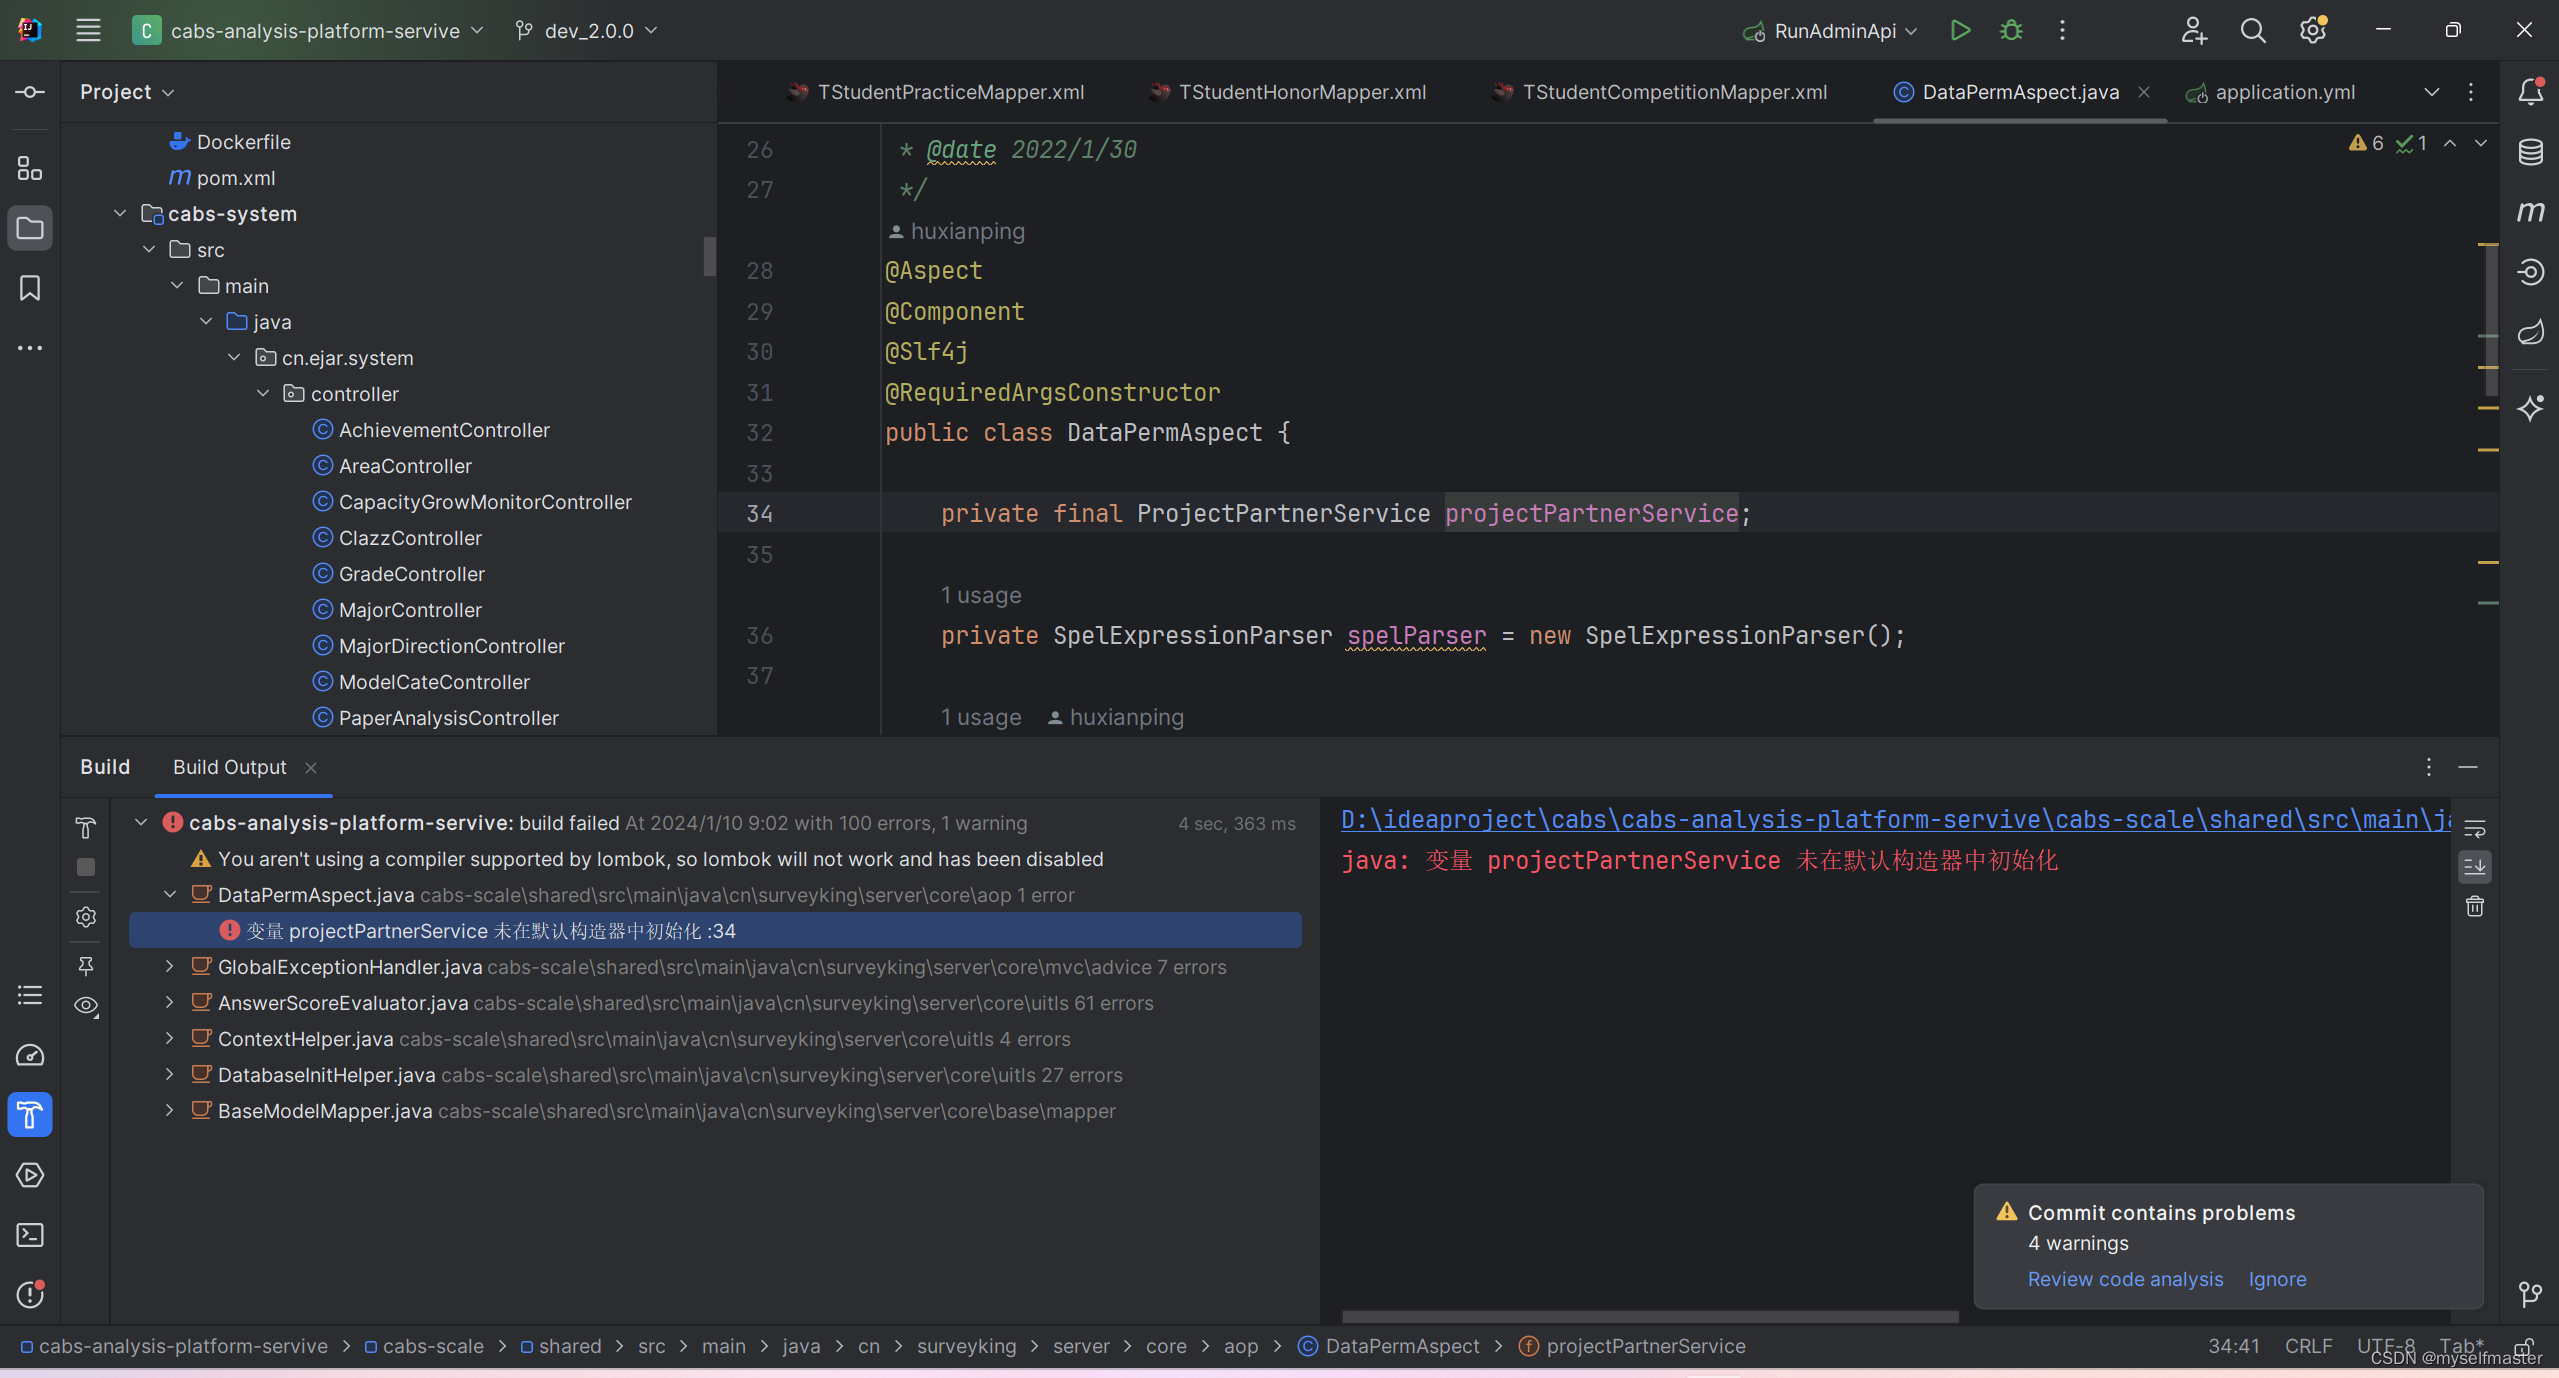Viewport: 2559px width, 1378px height.
Task: Open Search Everywhere magnifier
Action: 2253,30
